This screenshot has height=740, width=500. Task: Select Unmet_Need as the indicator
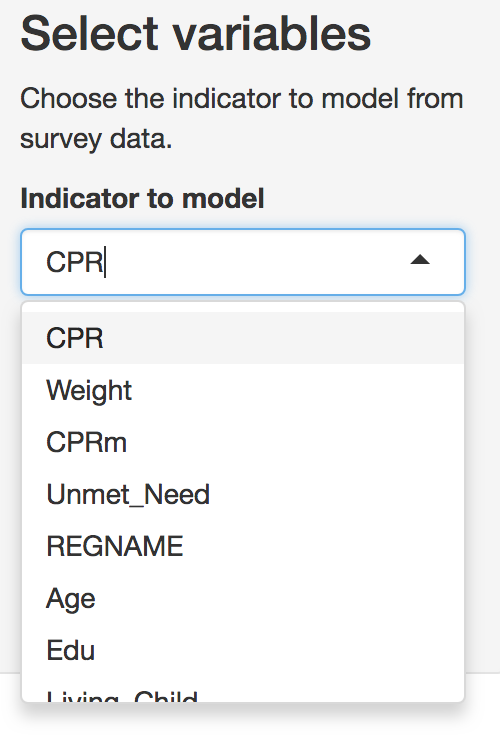[x=243, y=494]
